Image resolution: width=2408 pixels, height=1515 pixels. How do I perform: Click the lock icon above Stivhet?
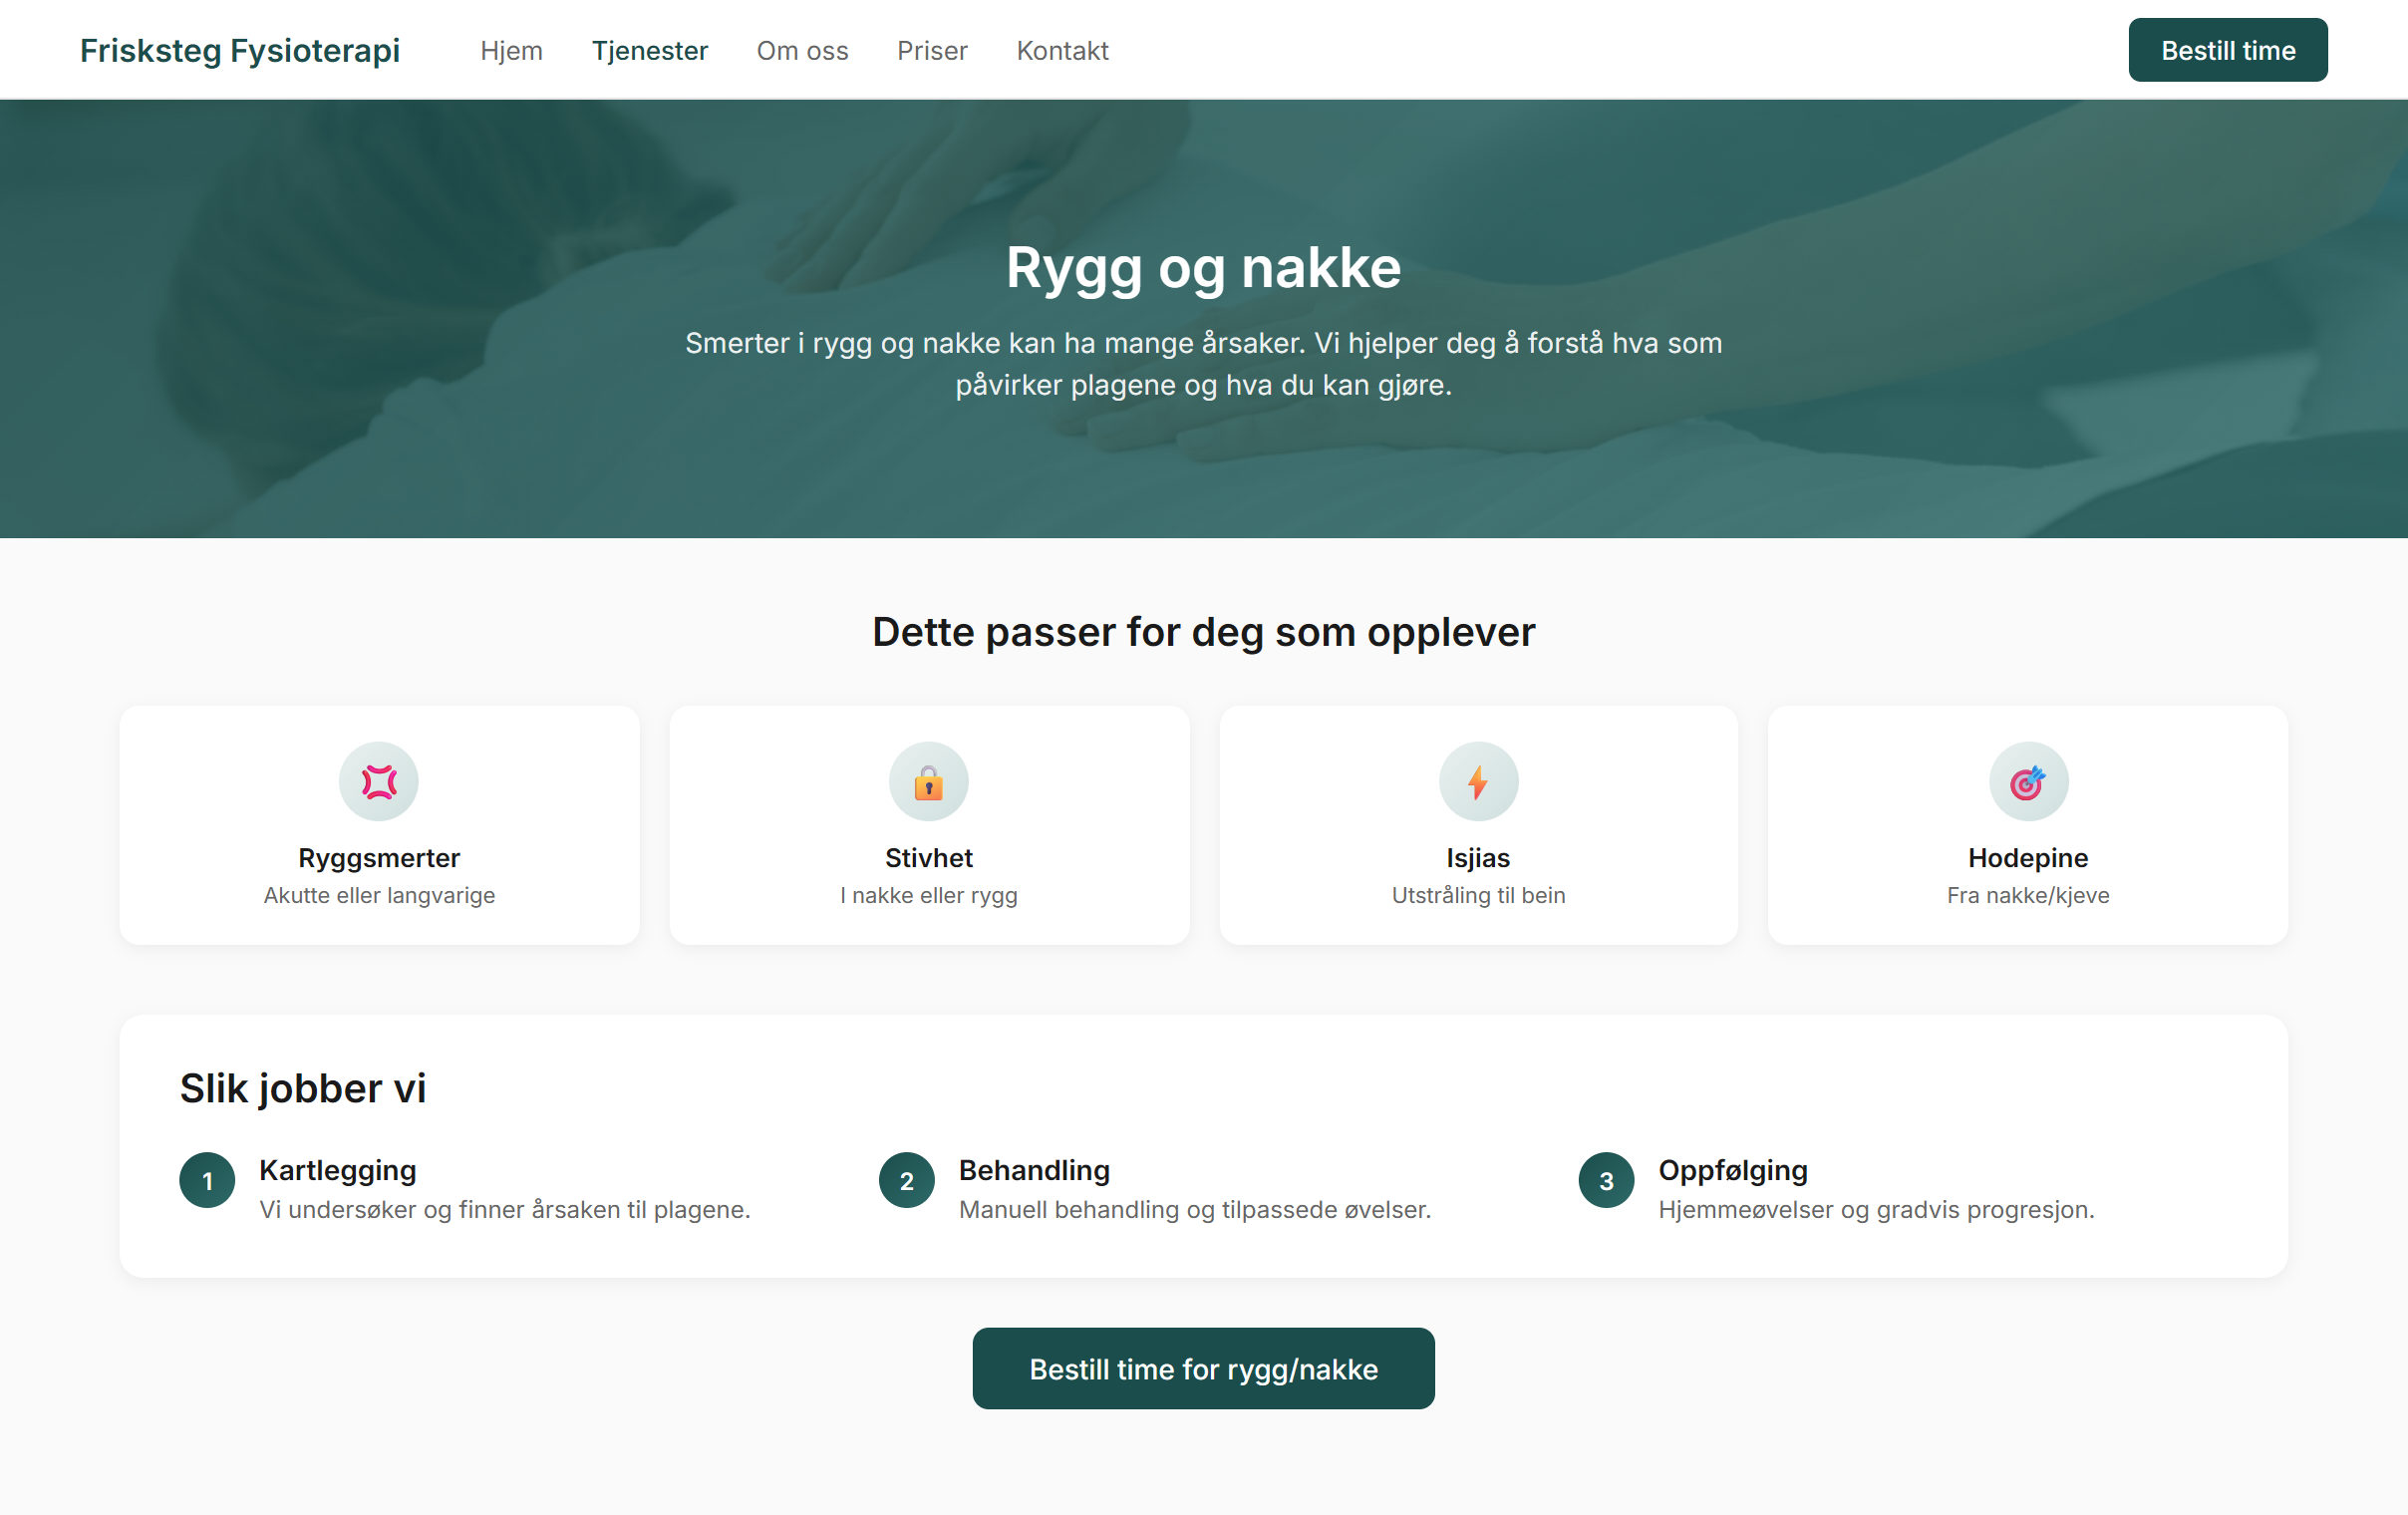click(x=928, y=781)
